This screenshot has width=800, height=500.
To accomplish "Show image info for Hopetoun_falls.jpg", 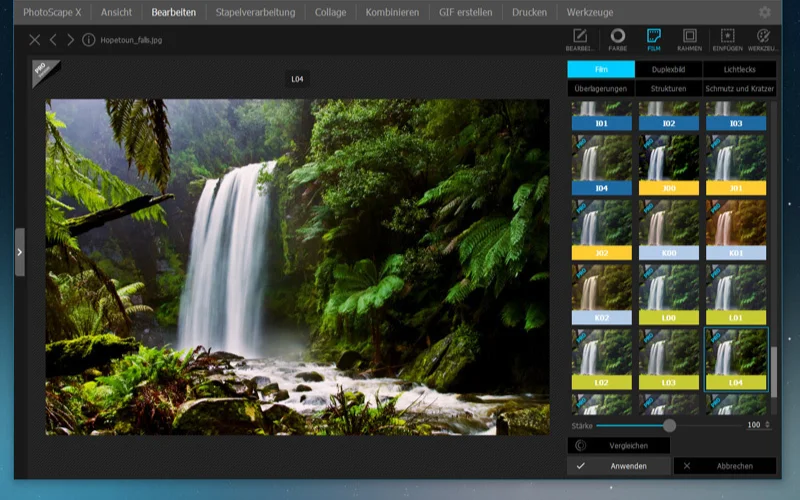I will click(x=89, y=40).
